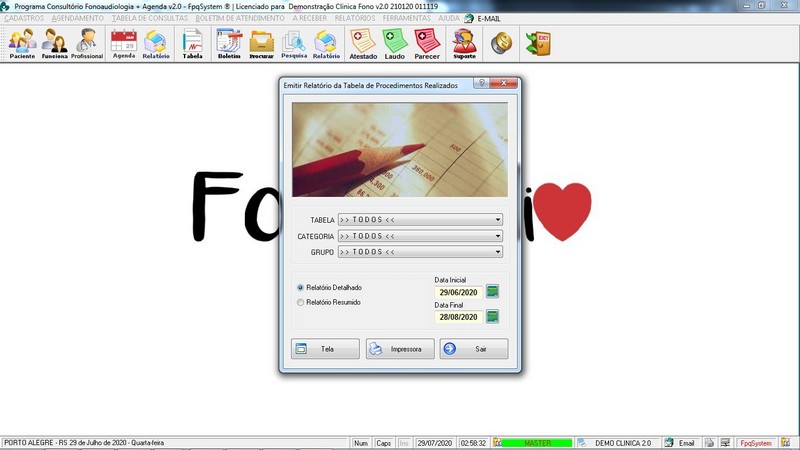800x450 pixels.
Task: Open the Agenda calendar icon
Action: [x=124, y=43]
